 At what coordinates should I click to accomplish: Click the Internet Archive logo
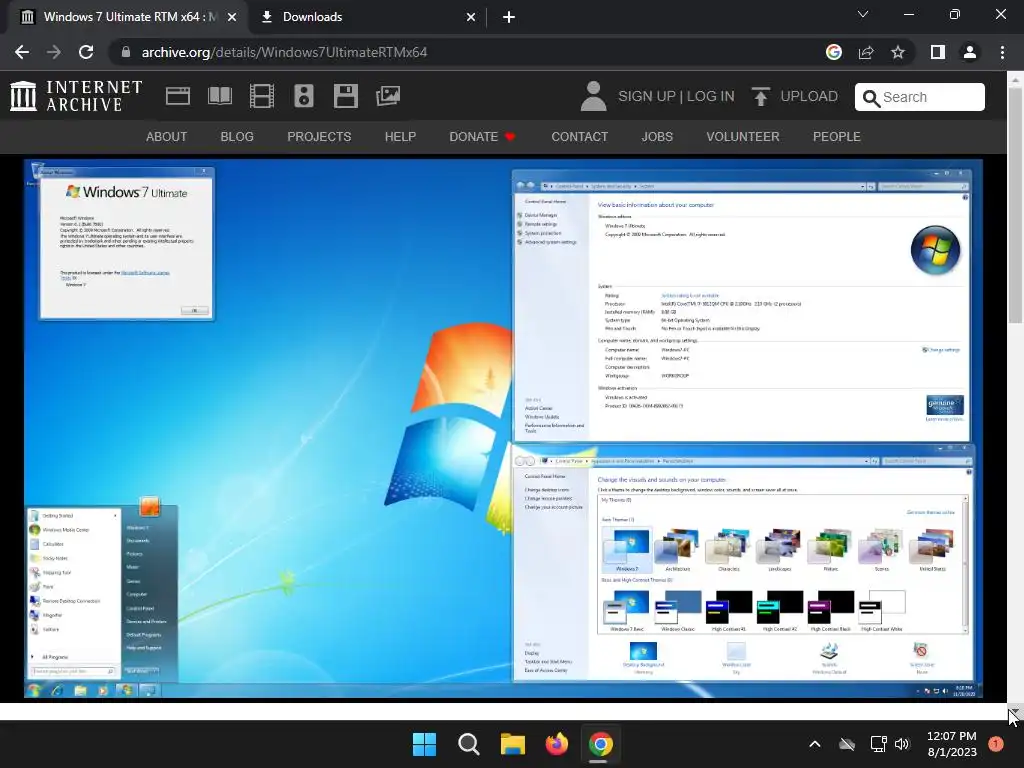pyautogui.click(x=76, y=96)
